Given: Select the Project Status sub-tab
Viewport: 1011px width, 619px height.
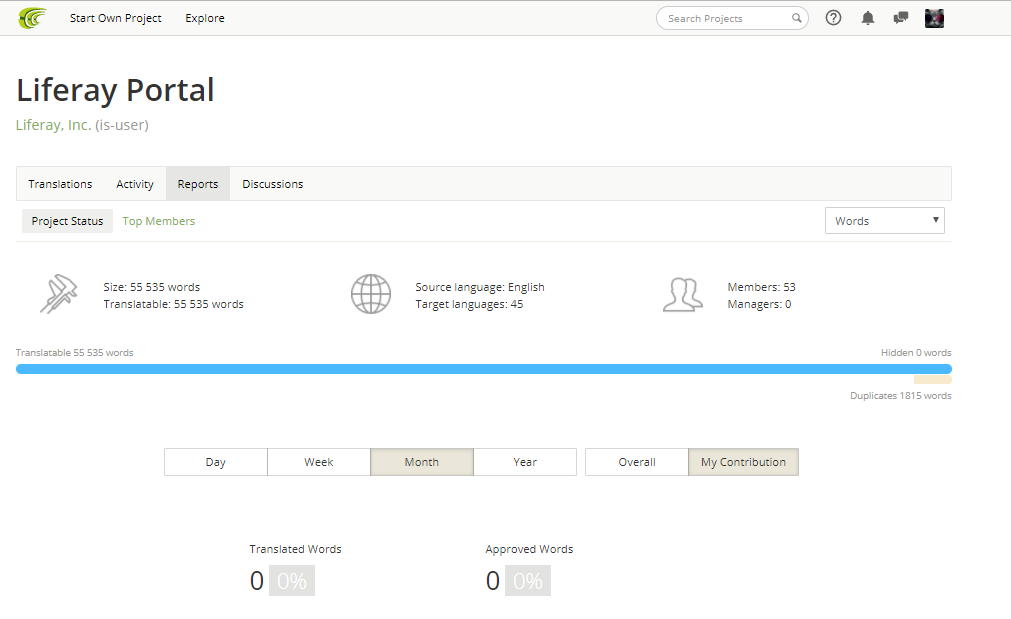Looking at the screenshot, I should click(x=67, y=221).
